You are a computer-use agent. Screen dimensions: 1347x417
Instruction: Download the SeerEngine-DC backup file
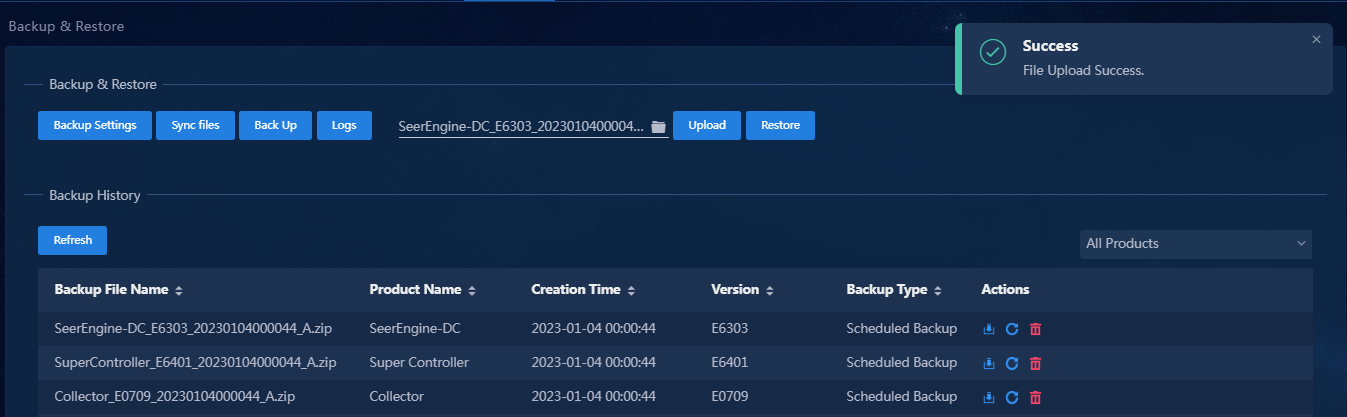989,329
